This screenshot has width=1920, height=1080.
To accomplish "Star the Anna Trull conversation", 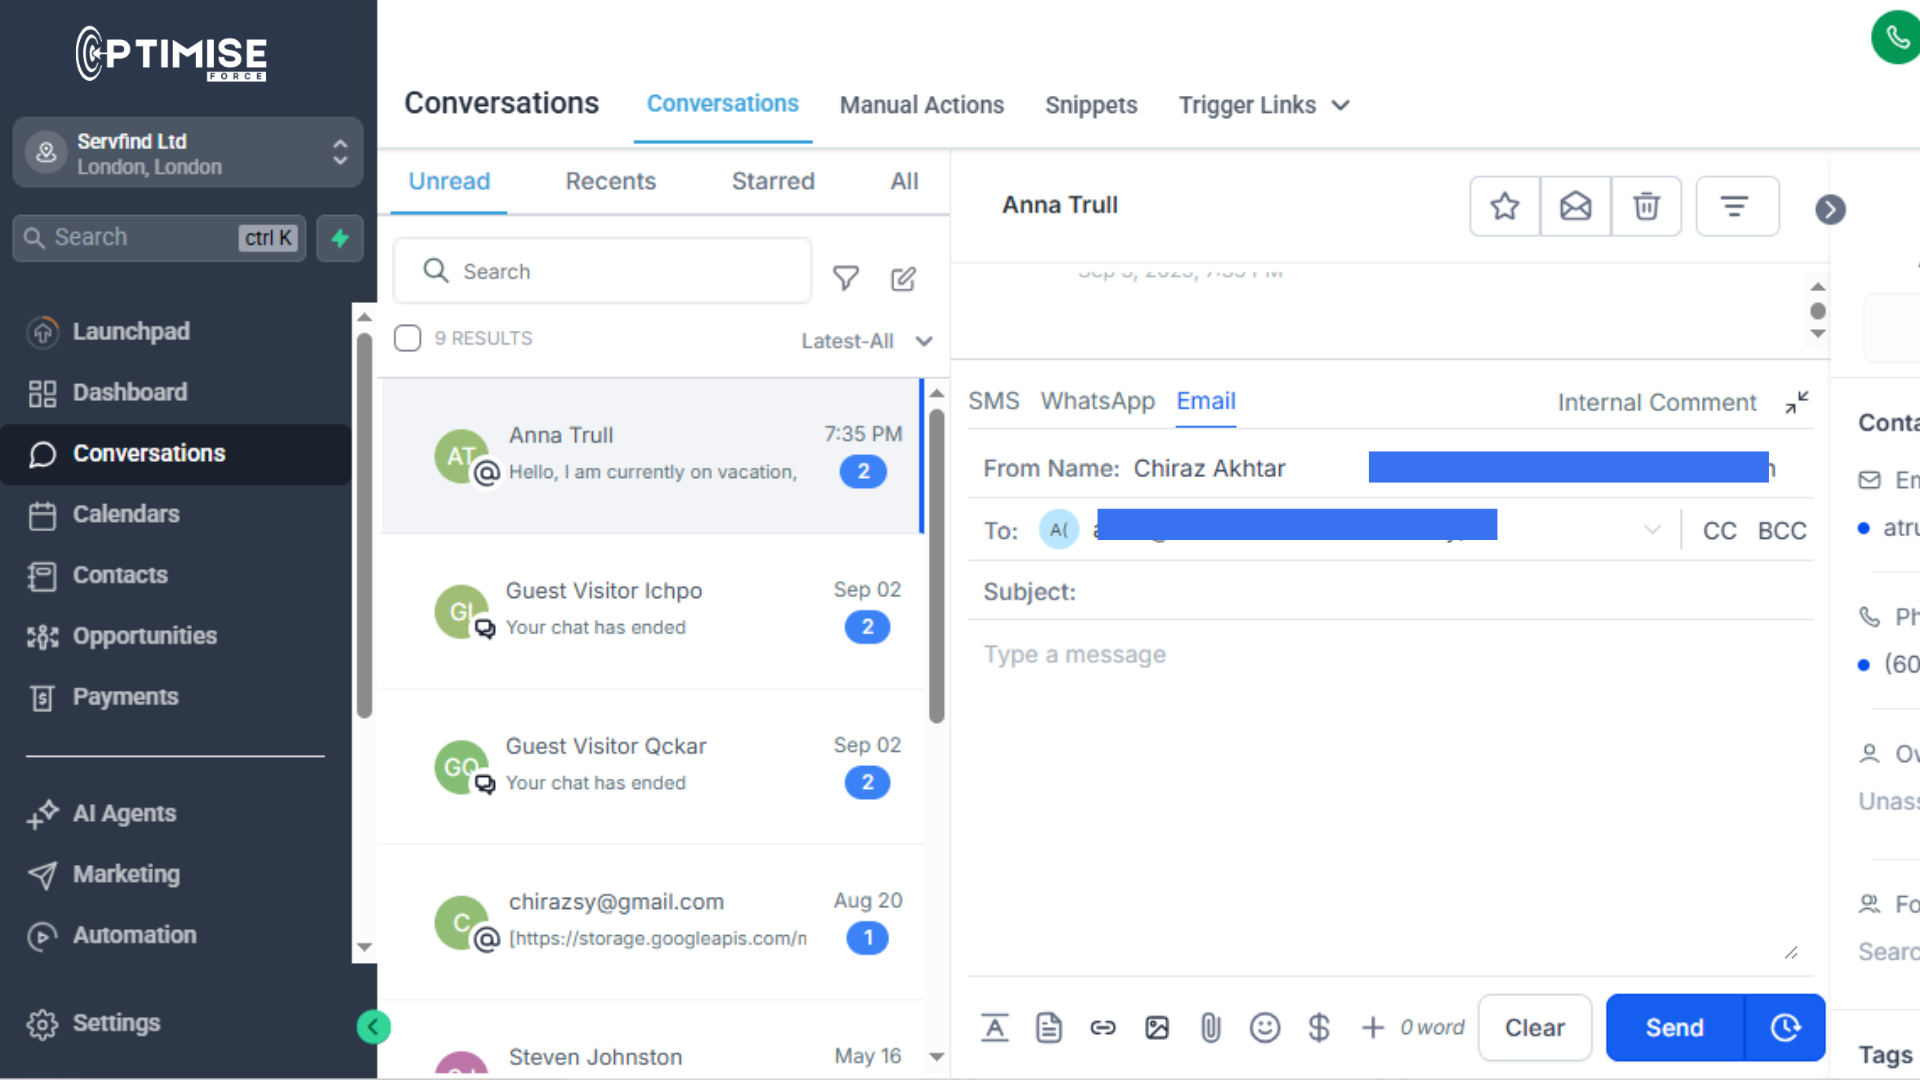I will tap(1504, 207).
